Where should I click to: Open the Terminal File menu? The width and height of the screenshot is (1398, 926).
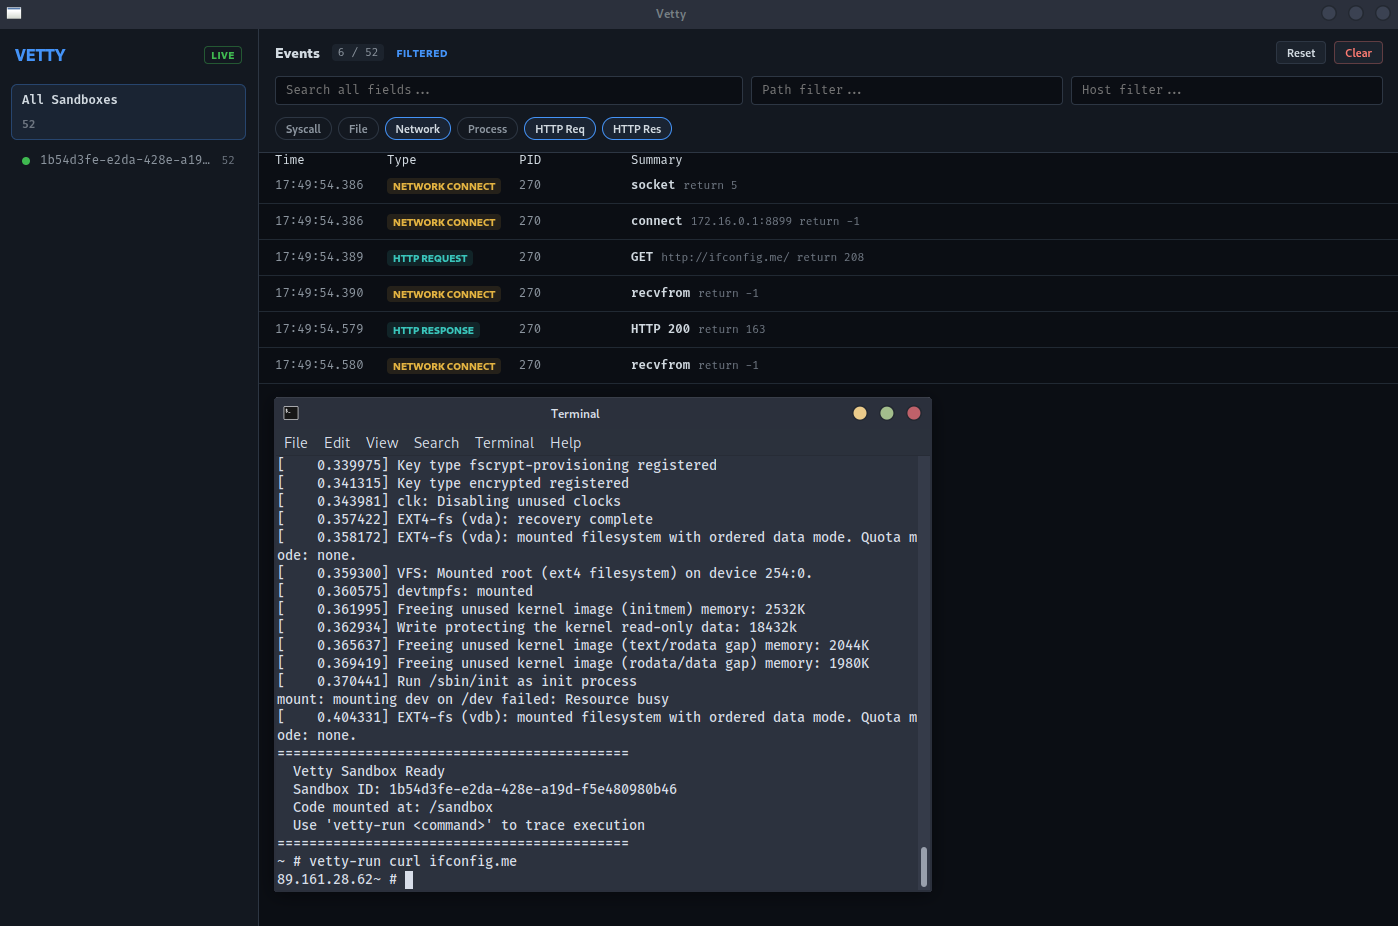click(296, 443)
